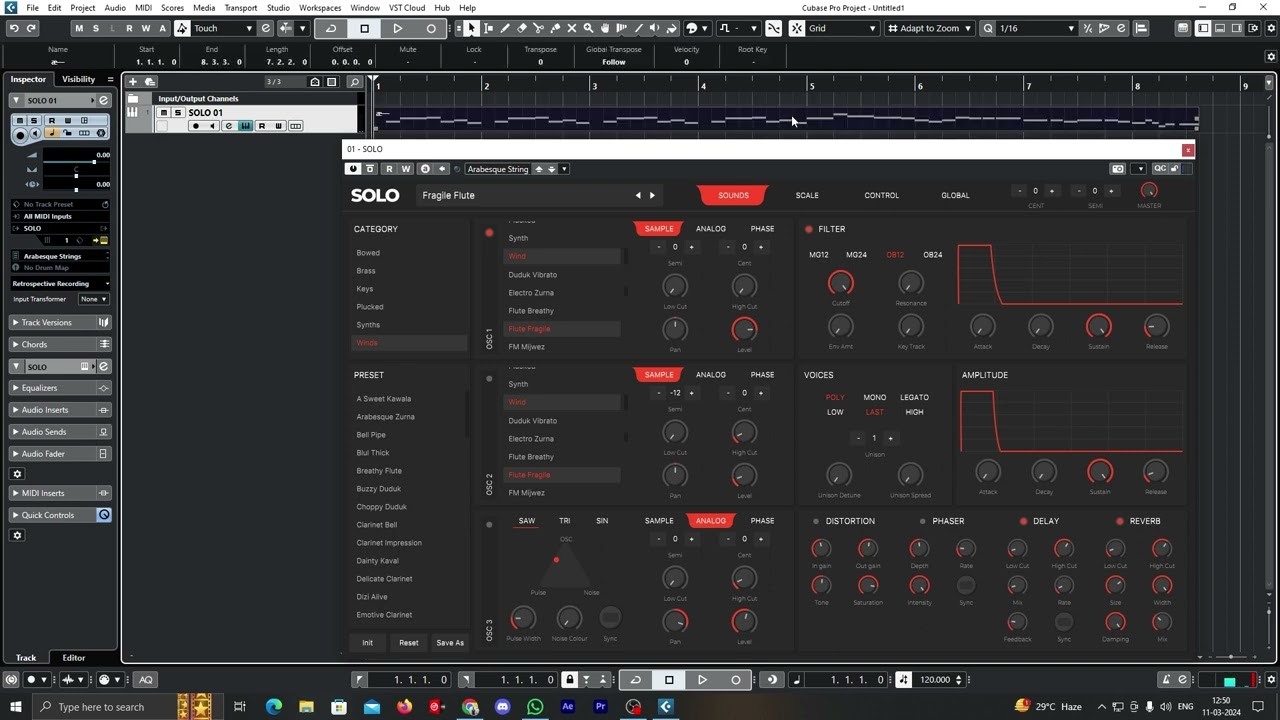Toggle the REVERB effect on/off dot
This screenshot has height=720, width=1280.
(1120, 521)
